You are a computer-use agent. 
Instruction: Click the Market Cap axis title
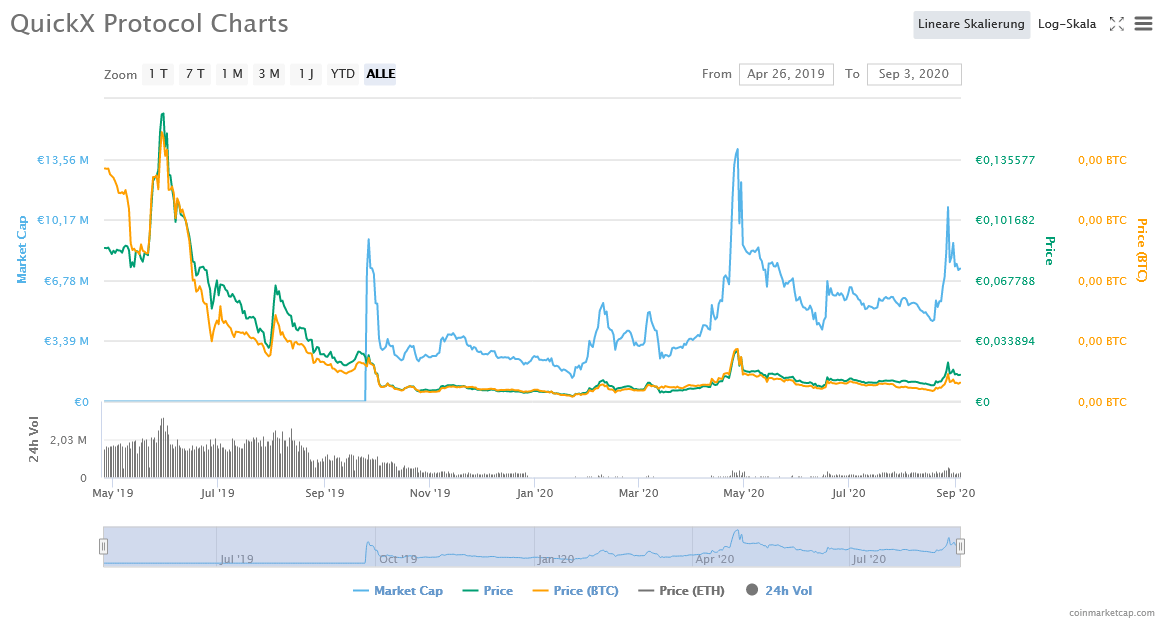[22, 250]
